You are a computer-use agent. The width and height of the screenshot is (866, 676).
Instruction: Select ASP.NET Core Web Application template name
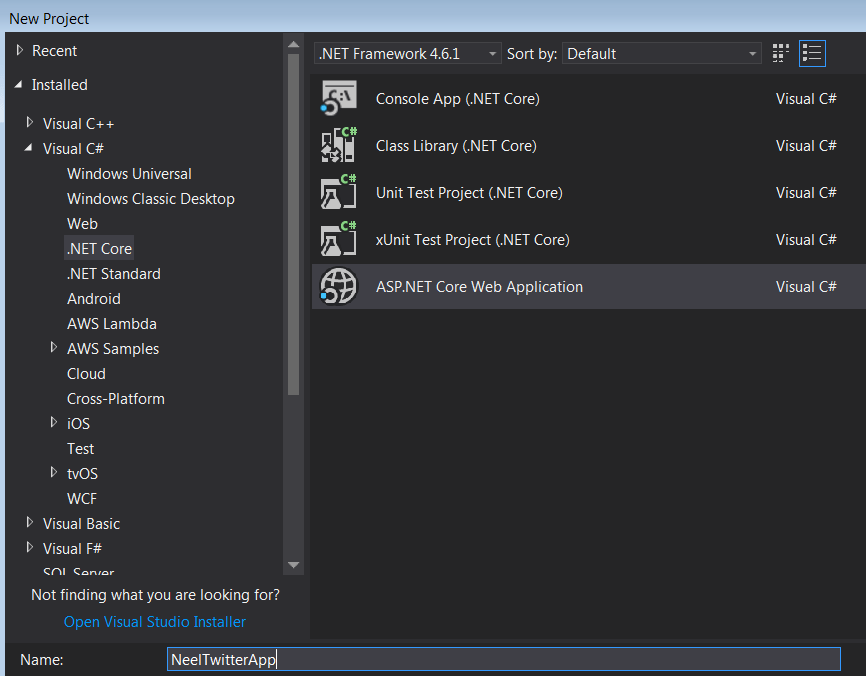479,287
